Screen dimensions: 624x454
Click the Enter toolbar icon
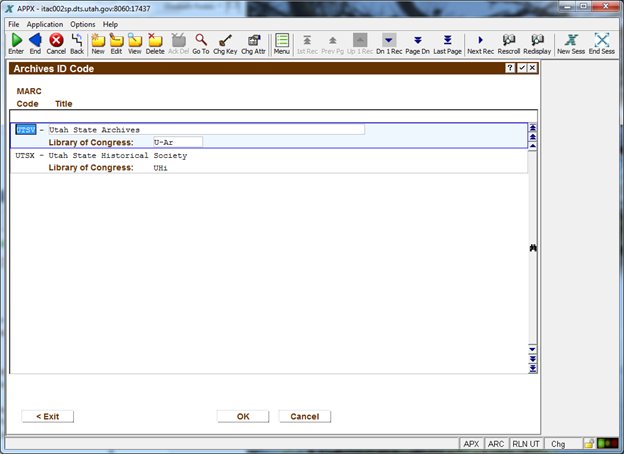pyautogui.click(x=16, y=43)
